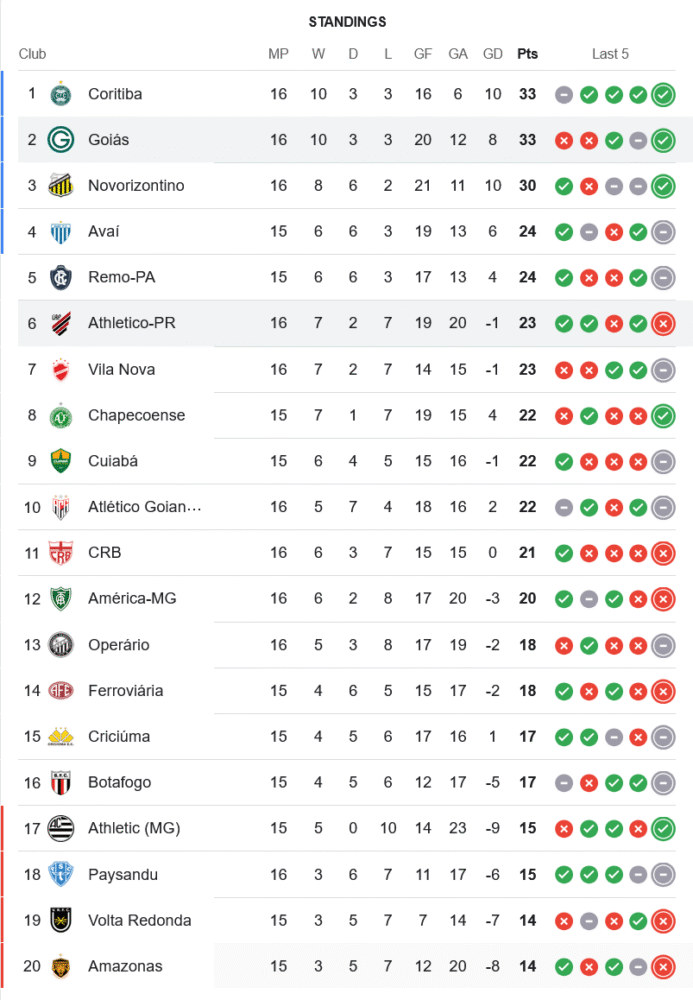Screen dimensions: 693x1000
Task: Select the Paysandu team name
Action: coord(122,874)
